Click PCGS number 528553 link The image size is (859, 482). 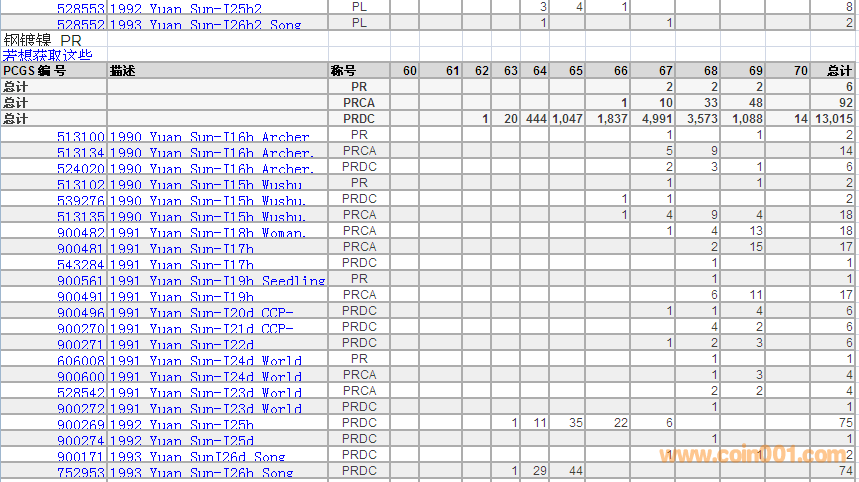80,8
